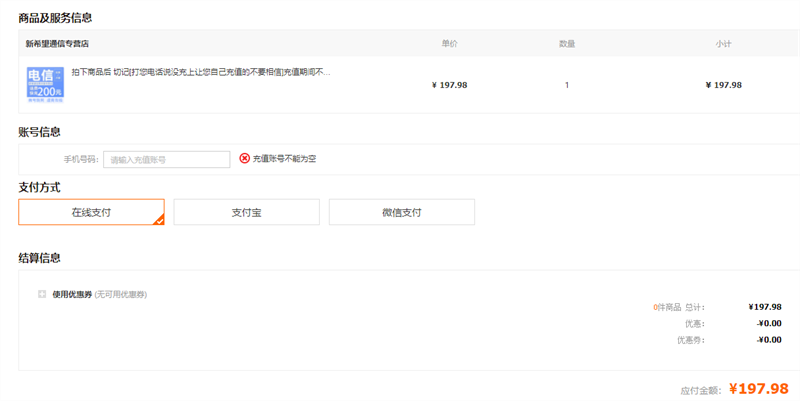
Task: Open the 新希里通信专营店 store link
Action: [57, 44]
